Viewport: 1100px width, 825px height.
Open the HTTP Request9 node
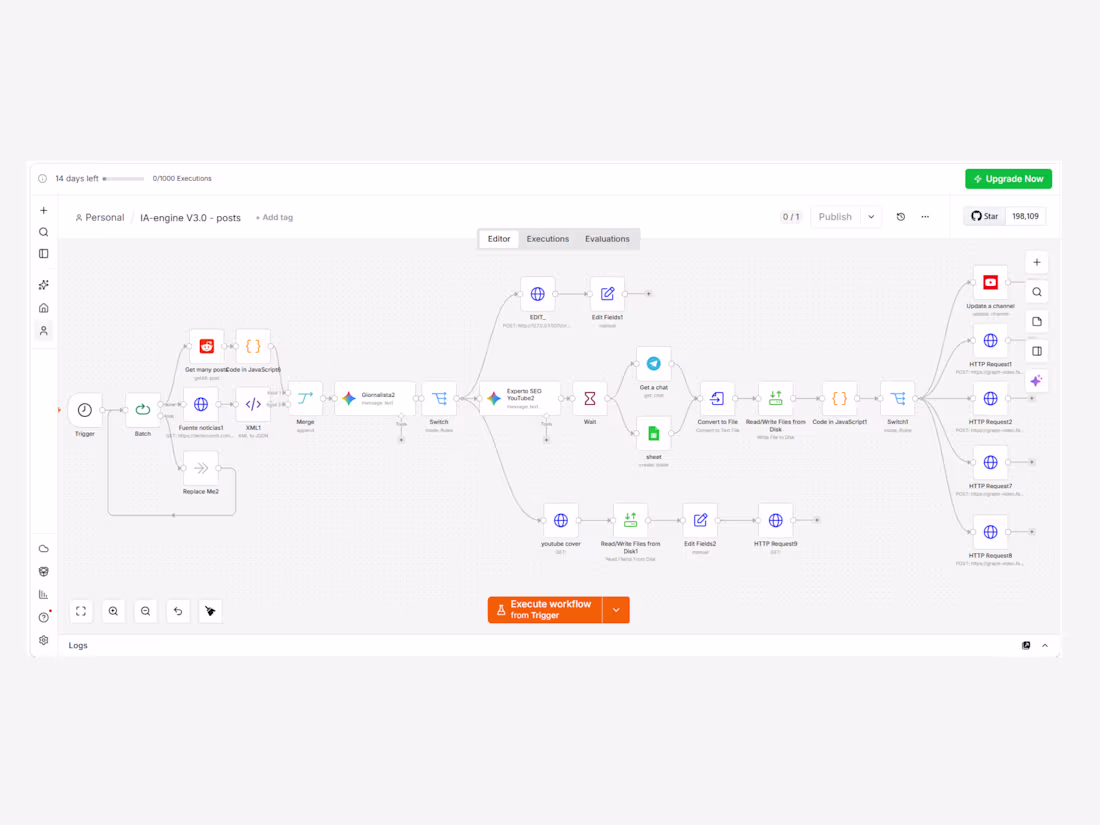pyautogui.click(x=775, y=521)
